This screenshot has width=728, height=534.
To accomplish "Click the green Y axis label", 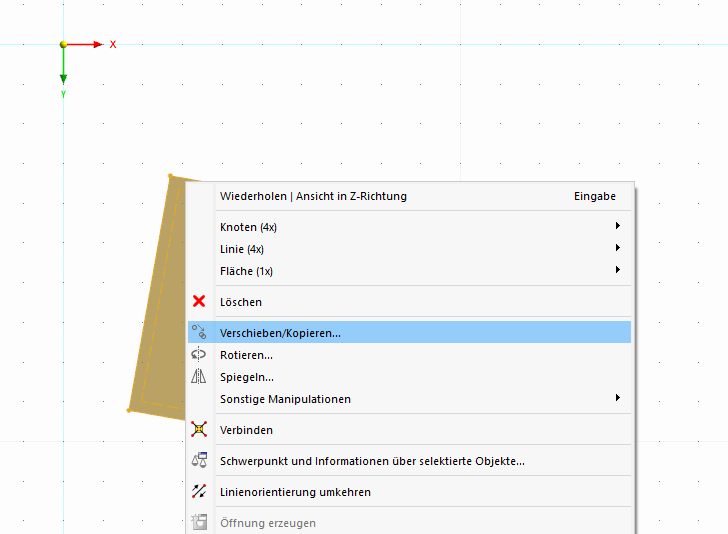I will pyautogui.click(x=64, y=94).
